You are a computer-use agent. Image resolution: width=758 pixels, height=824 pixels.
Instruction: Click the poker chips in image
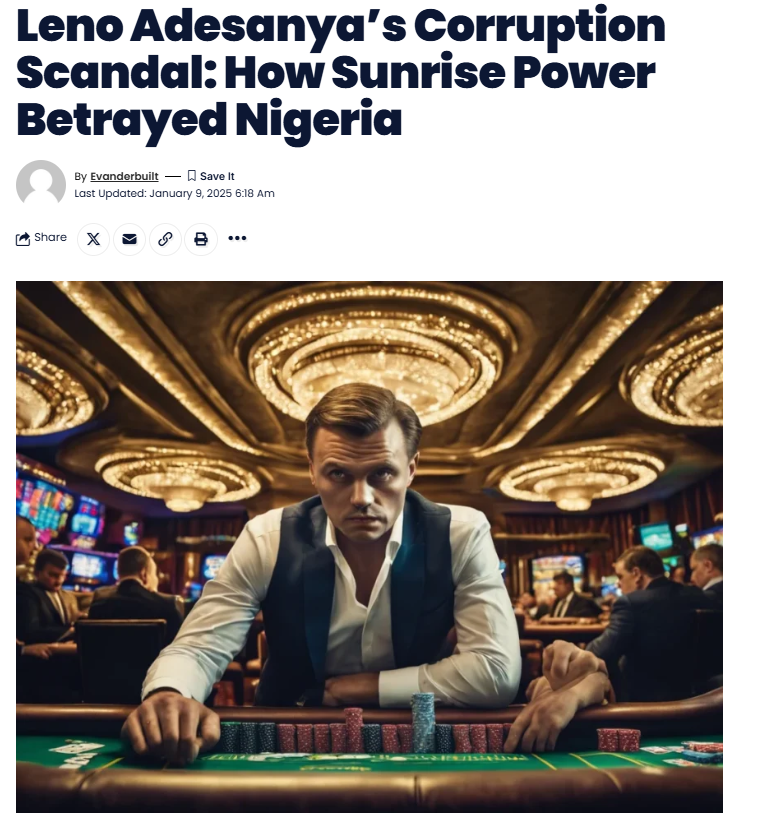(x=365, y=730)
